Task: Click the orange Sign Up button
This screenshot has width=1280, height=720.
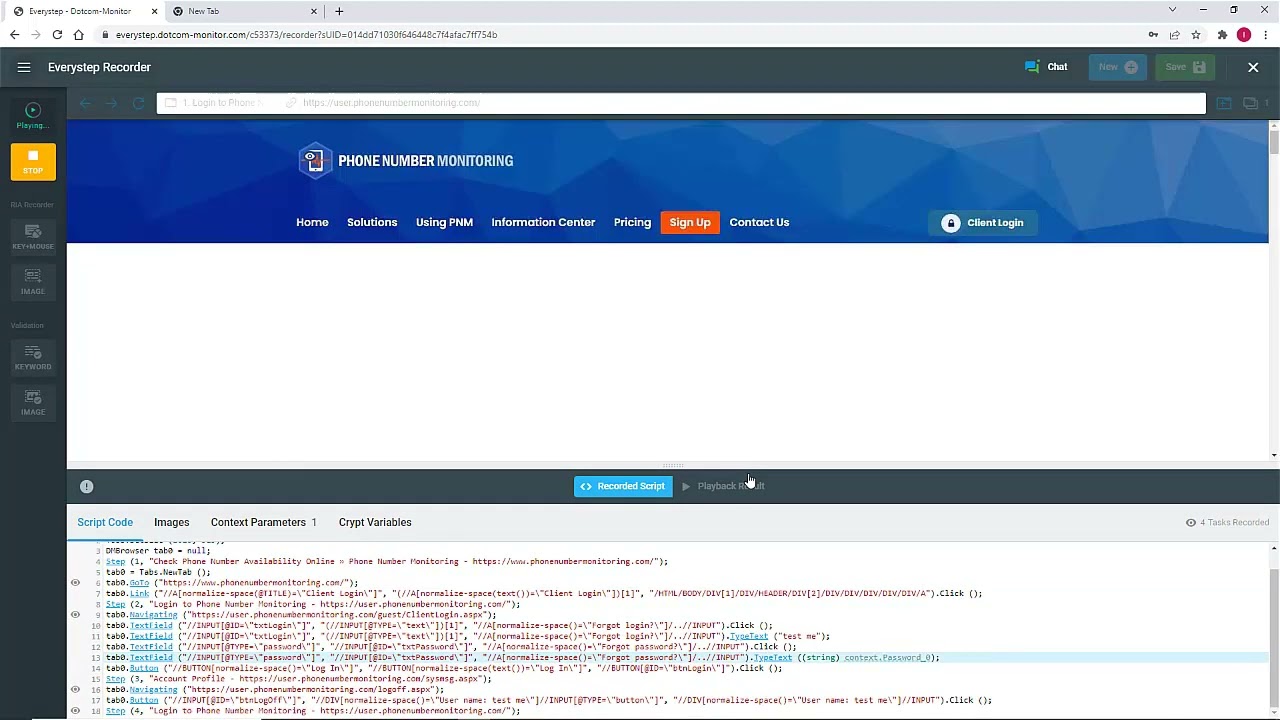Action: coord(690,222)
